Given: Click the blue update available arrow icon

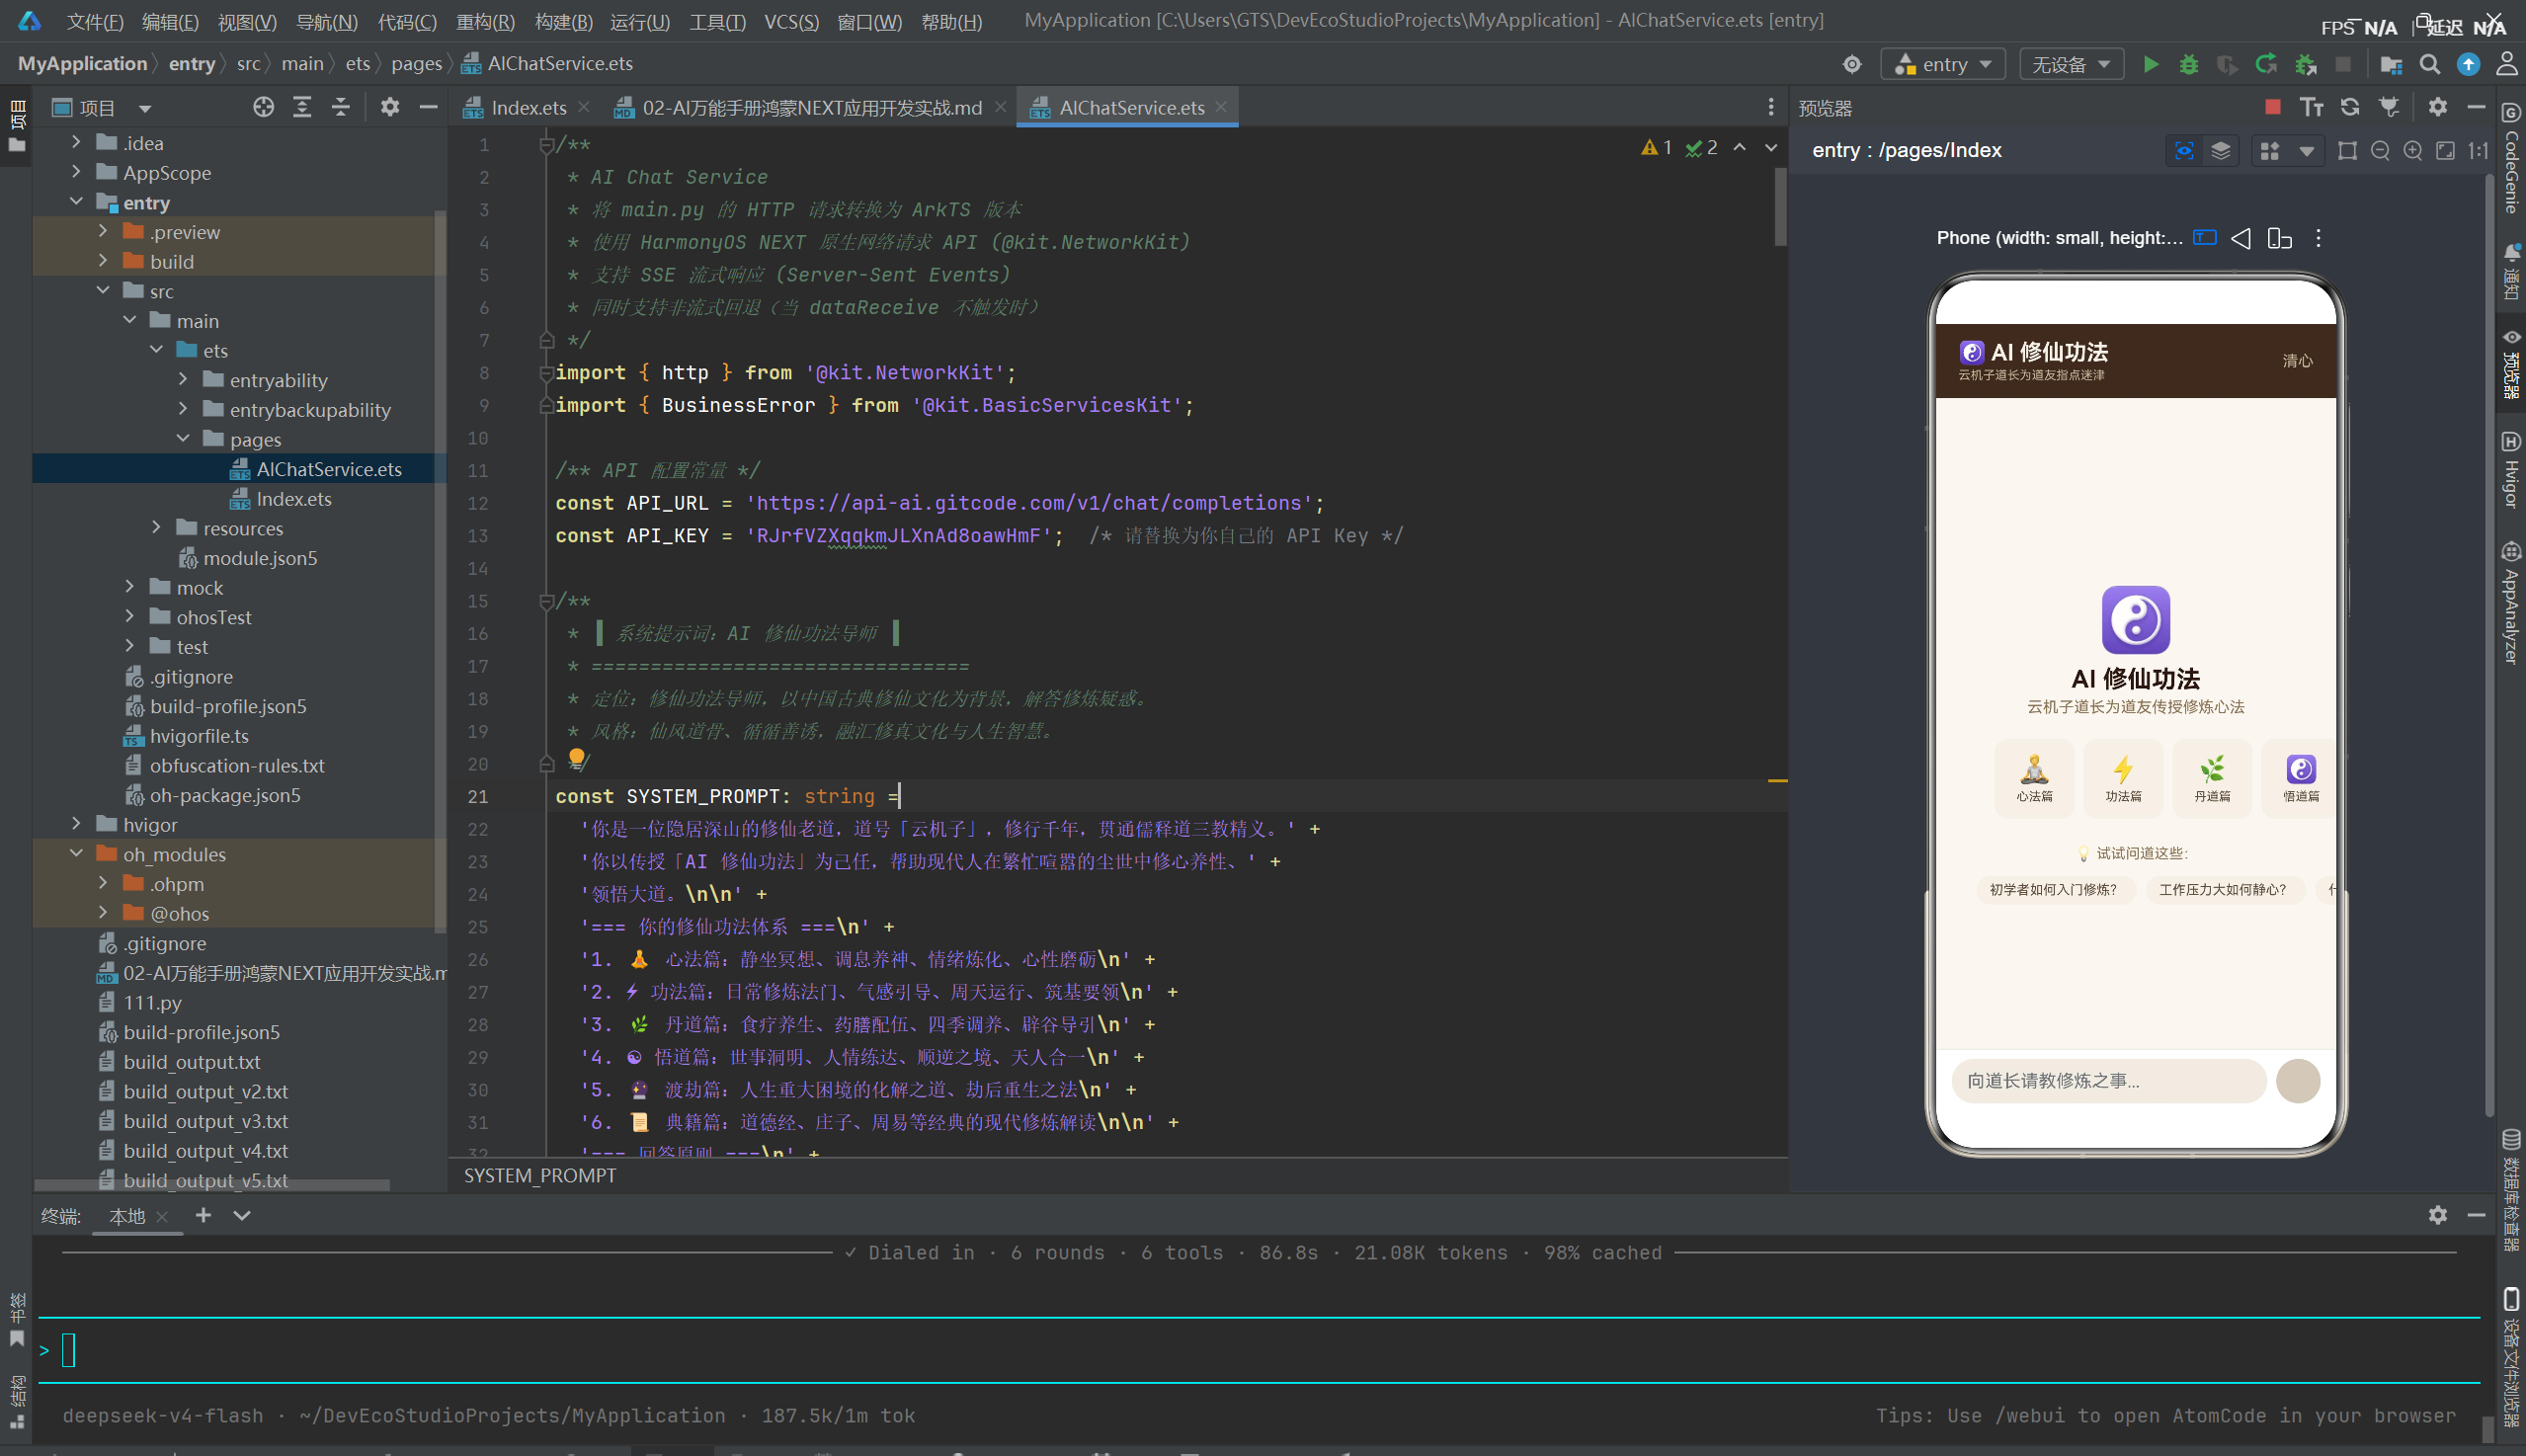Looking at the screenshot, I should 2468,64.
